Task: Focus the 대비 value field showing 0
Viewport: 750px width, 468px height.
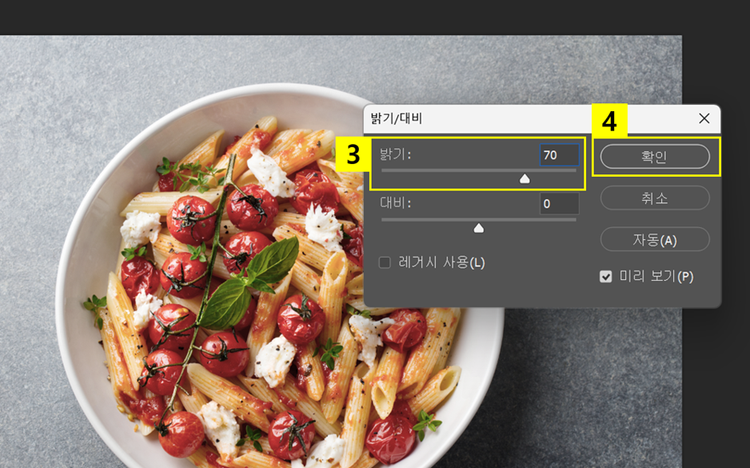Action: 559,204
